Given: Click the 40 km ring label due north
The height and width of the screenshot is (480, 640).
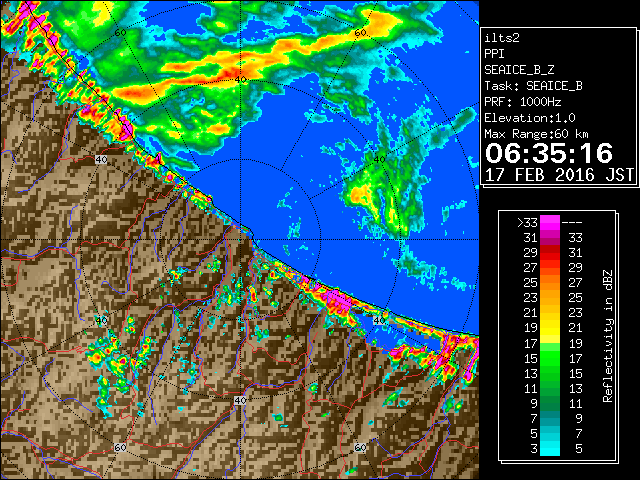Looking at the screenshot, I should tap(240, 79).
